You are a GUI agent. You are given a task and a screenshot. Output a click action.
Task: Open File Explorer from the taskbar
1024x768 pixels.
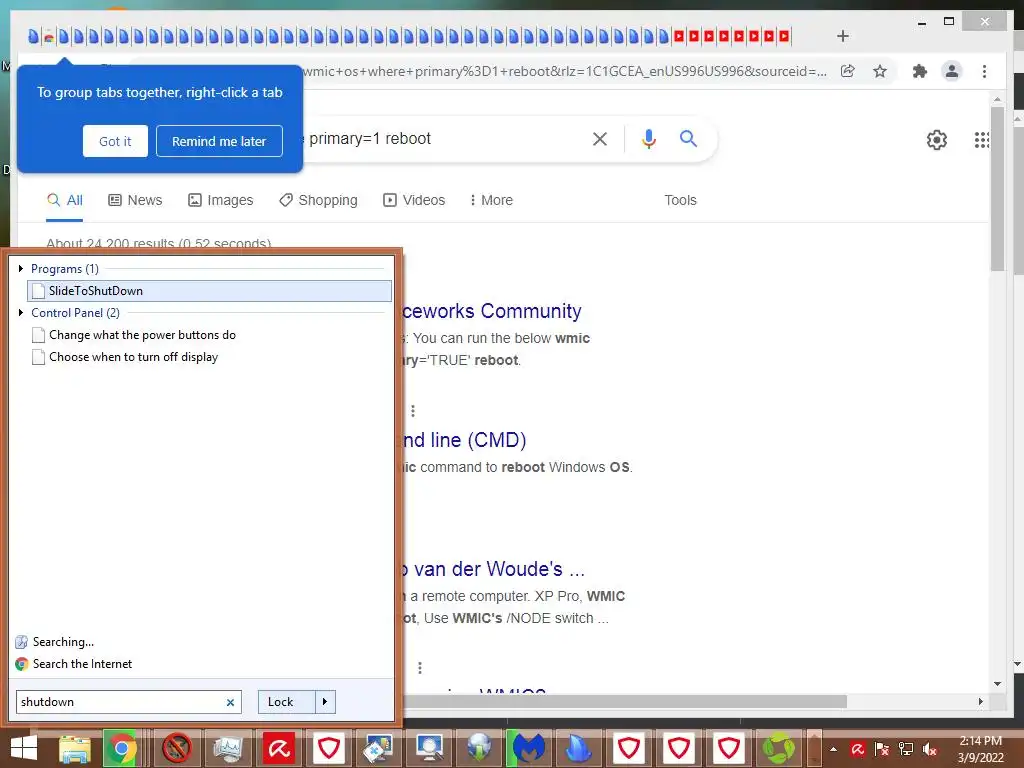point(75,748)
